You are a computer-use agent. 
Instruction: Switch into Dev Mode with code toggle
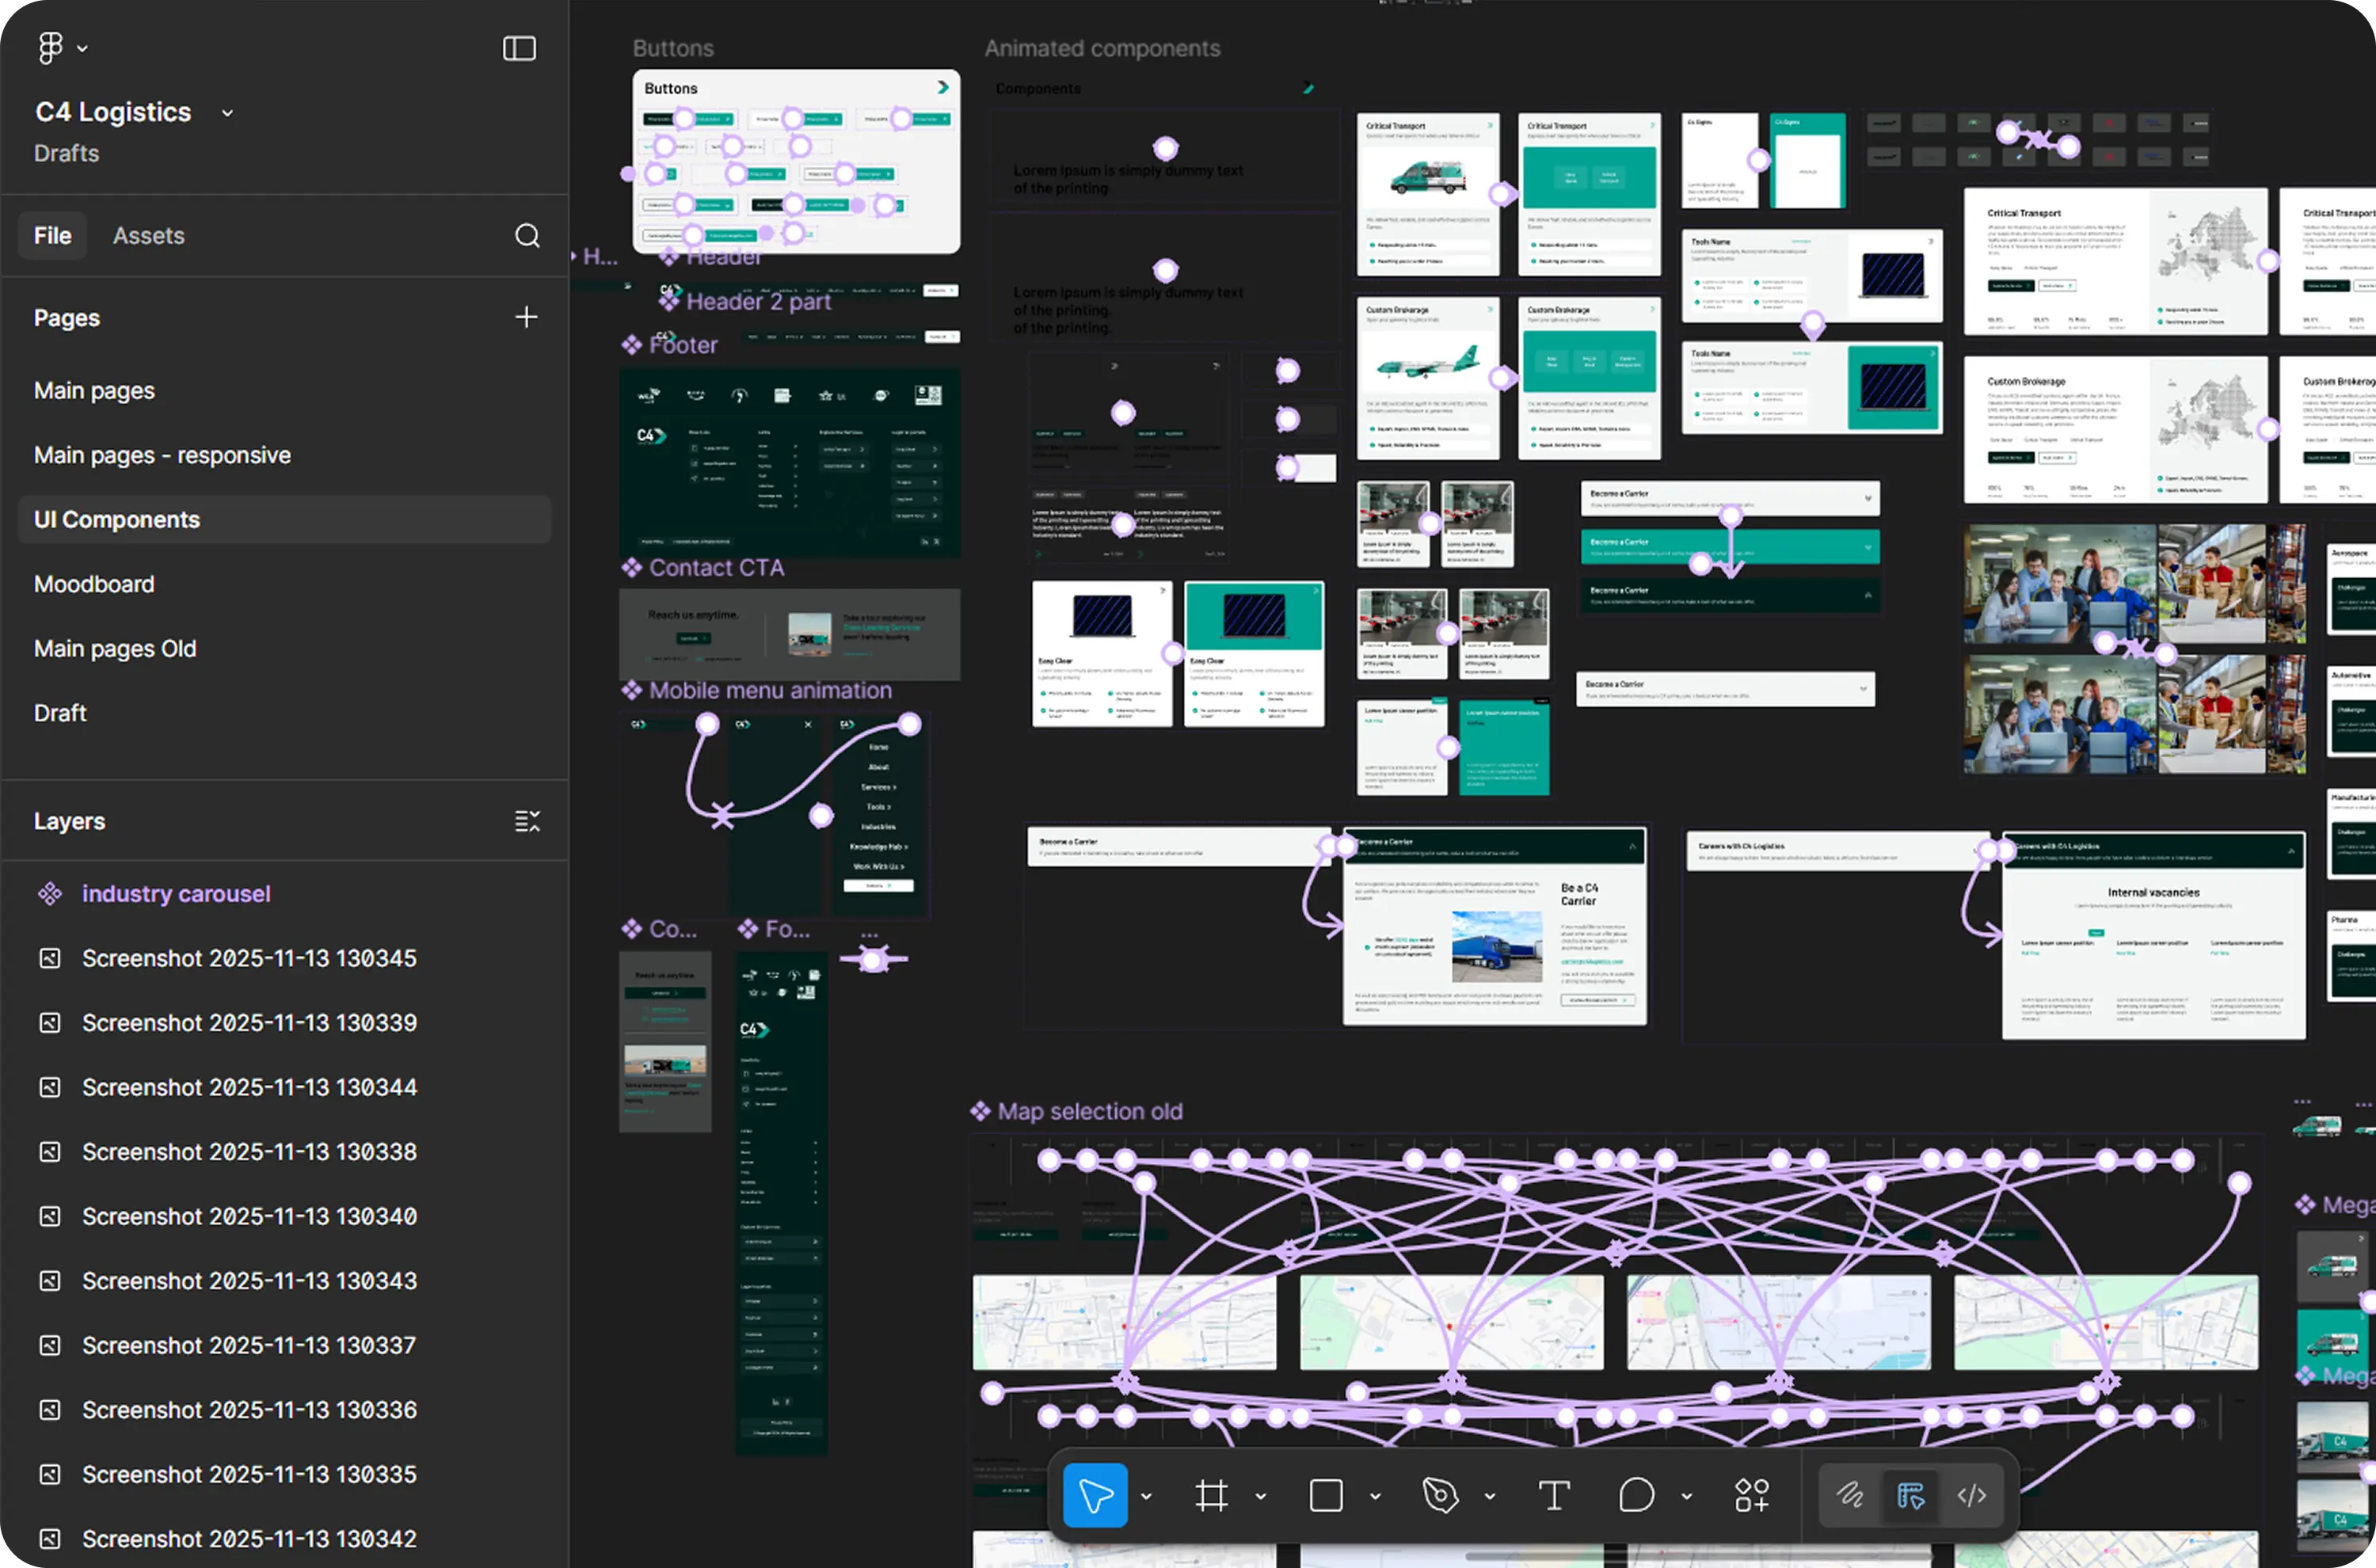coord(1971,1495)
